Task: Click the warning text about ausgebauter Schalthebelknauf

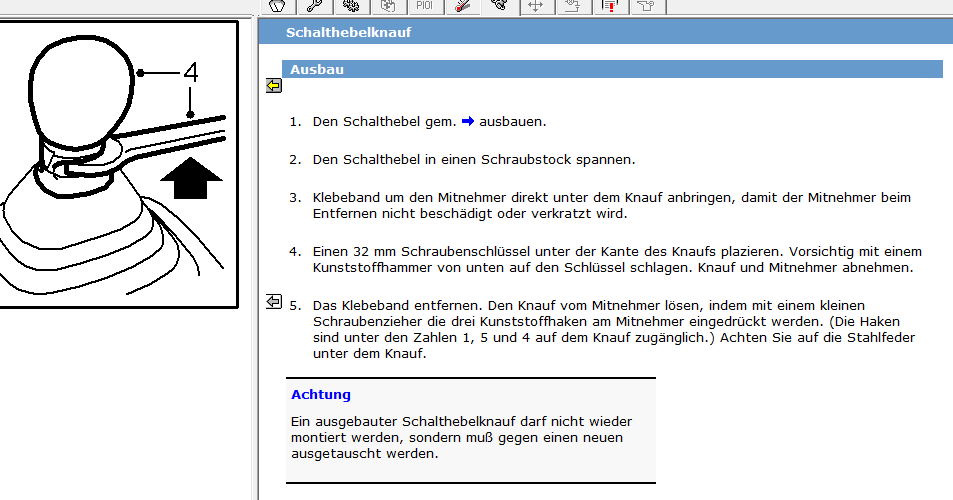Action: click(461, 437)
